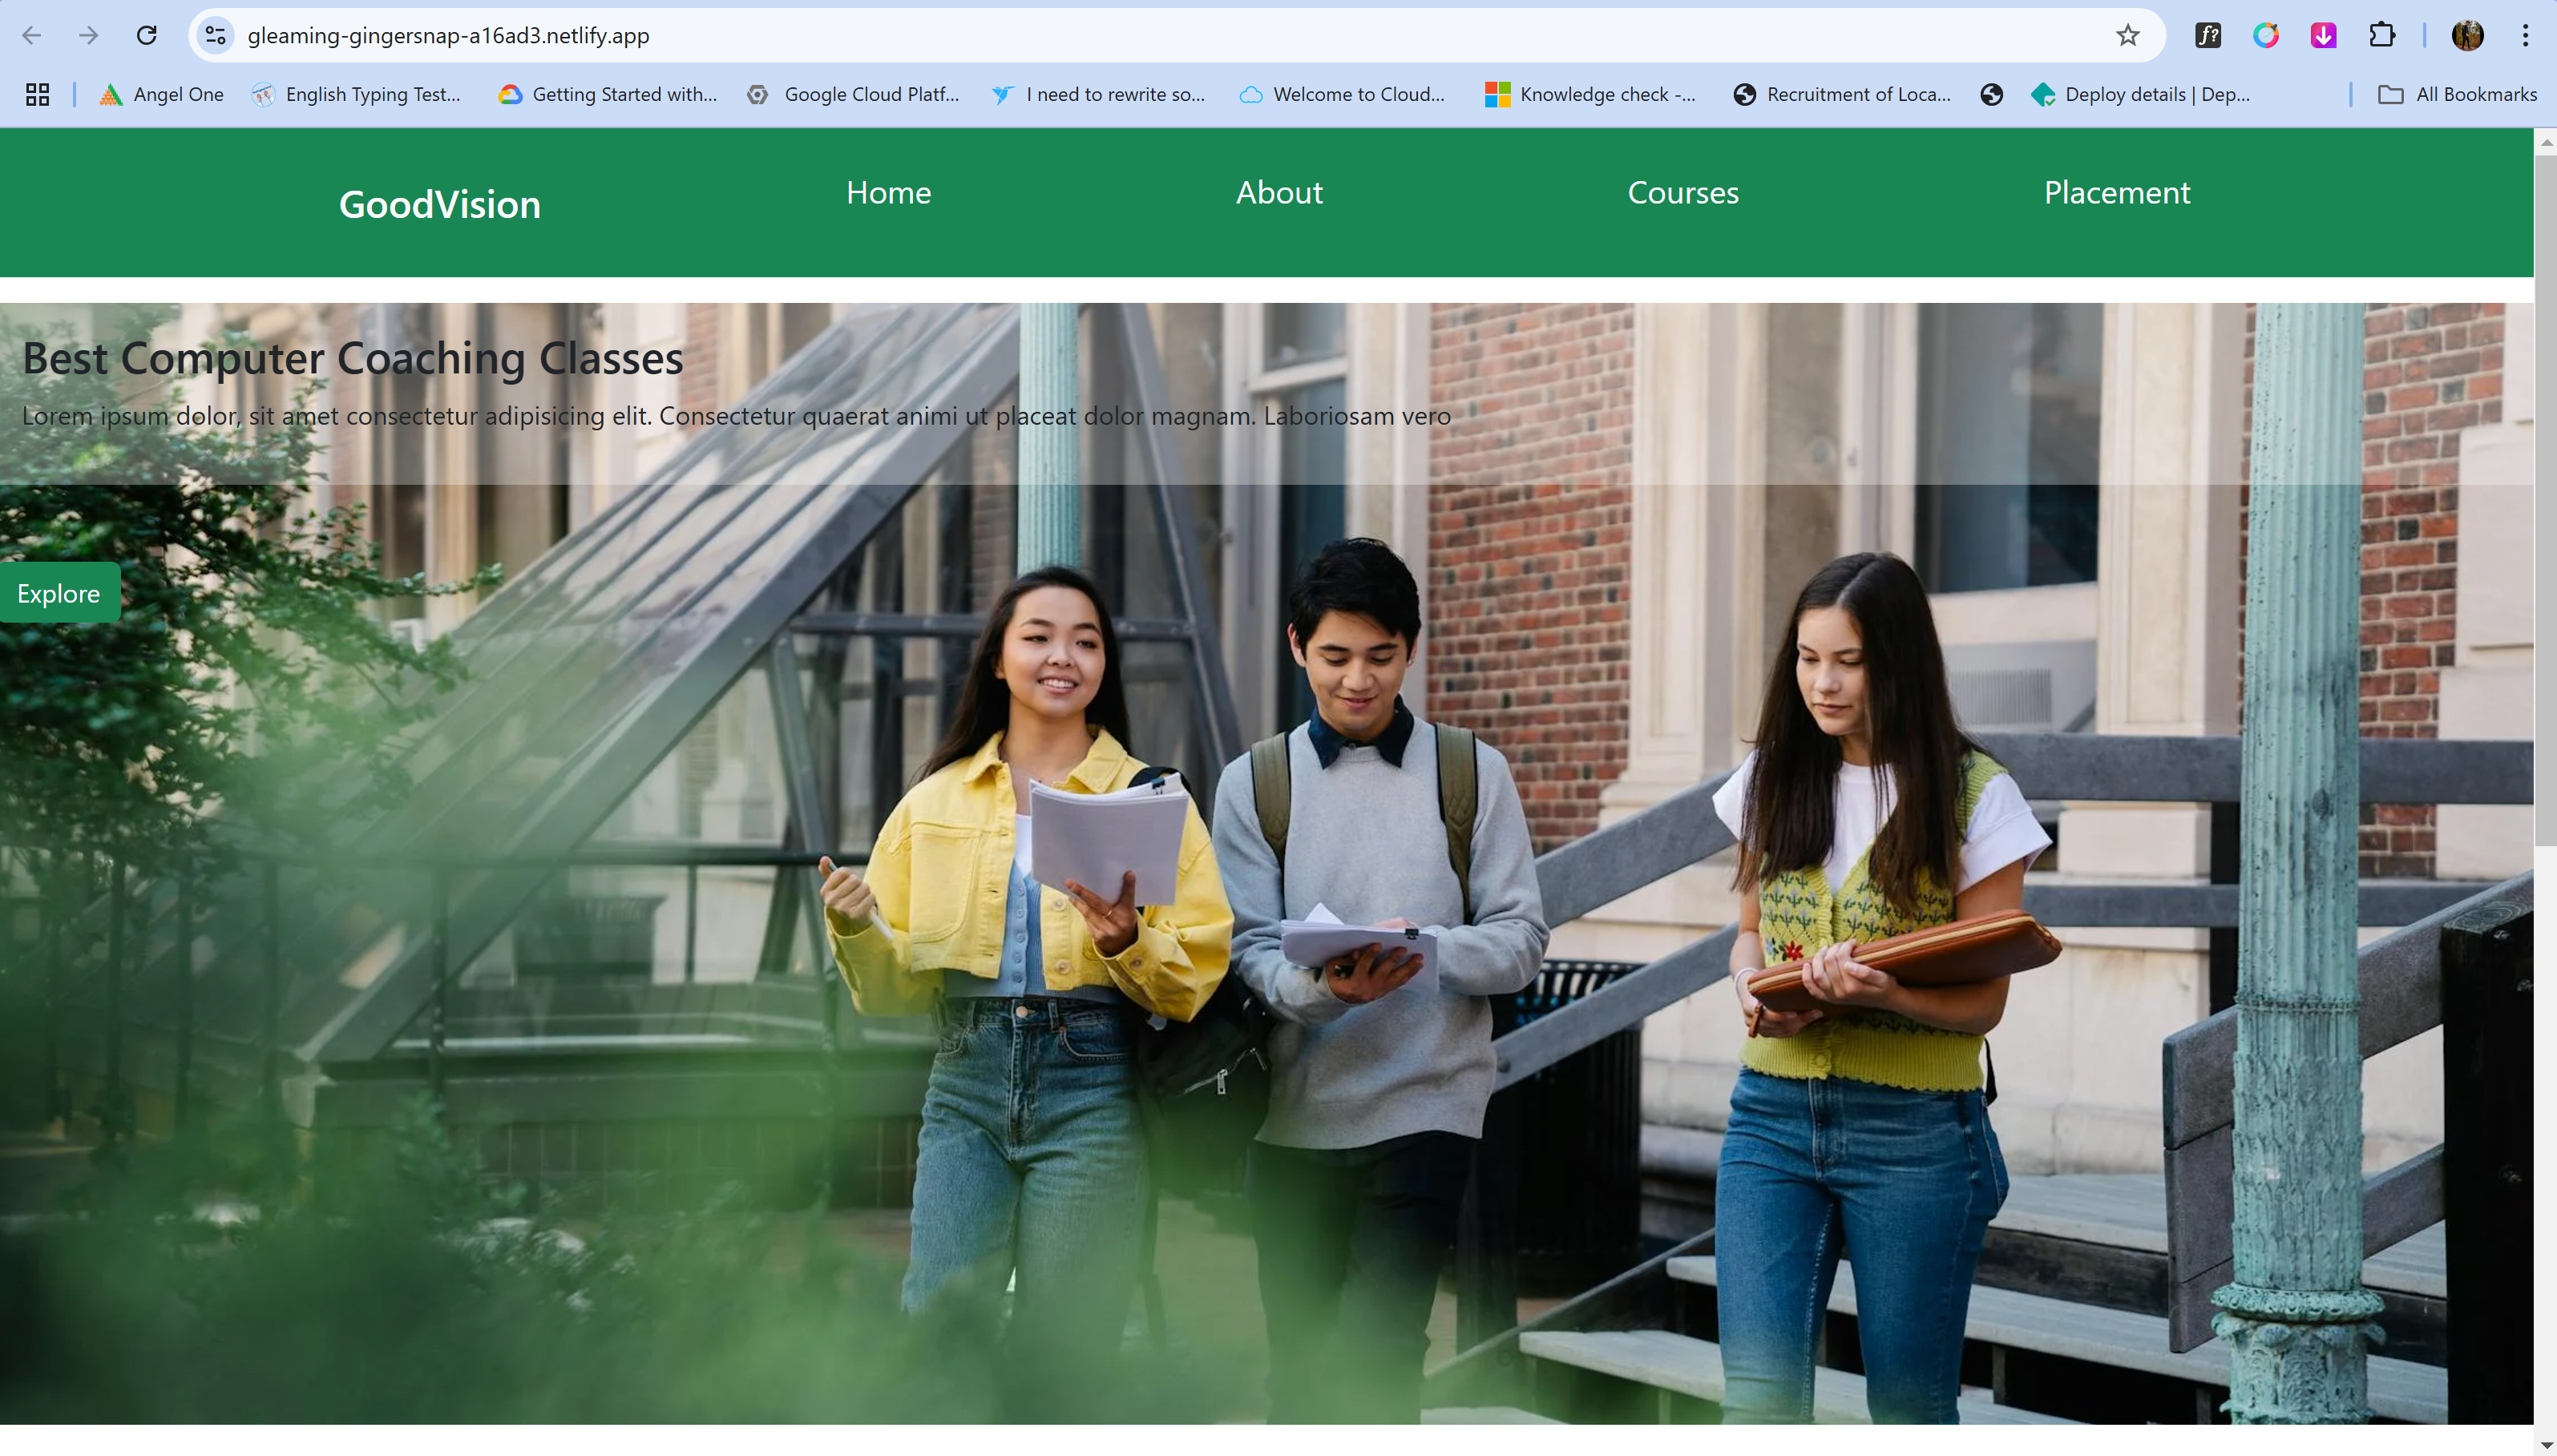This screenshot has width=2557, height=1456.
Task: Click the green Explore button
Action: [x=59, y=593]
